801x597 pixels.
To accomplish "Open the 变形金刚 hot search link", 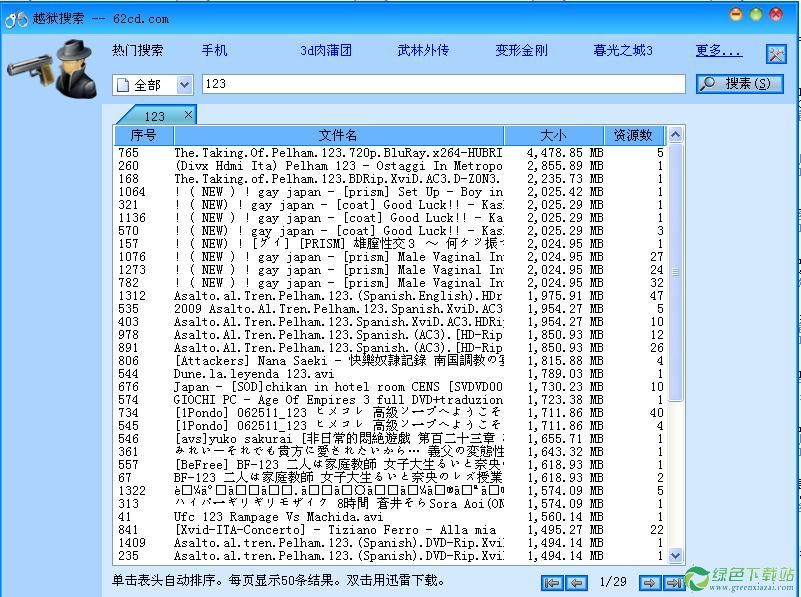I will click(521, 50).
